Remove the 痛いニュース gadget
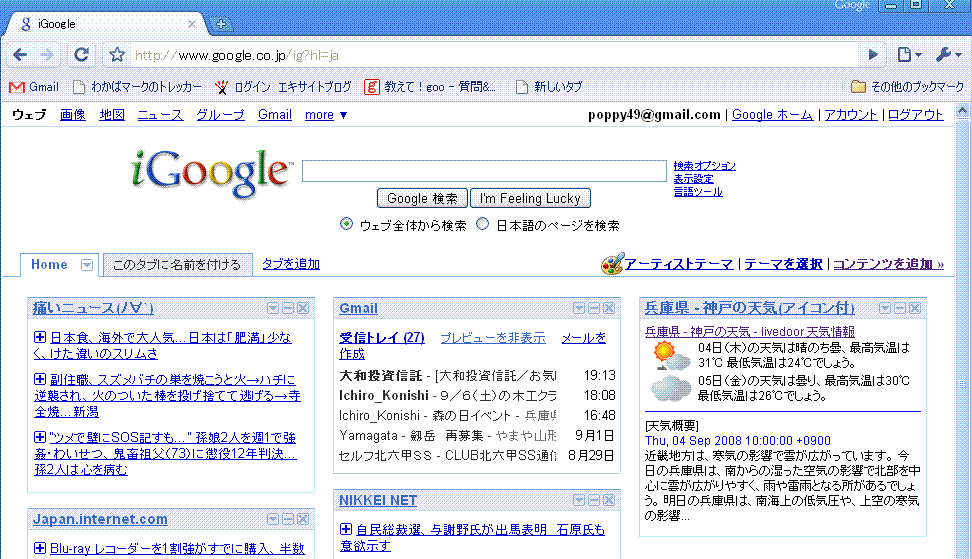972x559 pixels. (303, 308)
